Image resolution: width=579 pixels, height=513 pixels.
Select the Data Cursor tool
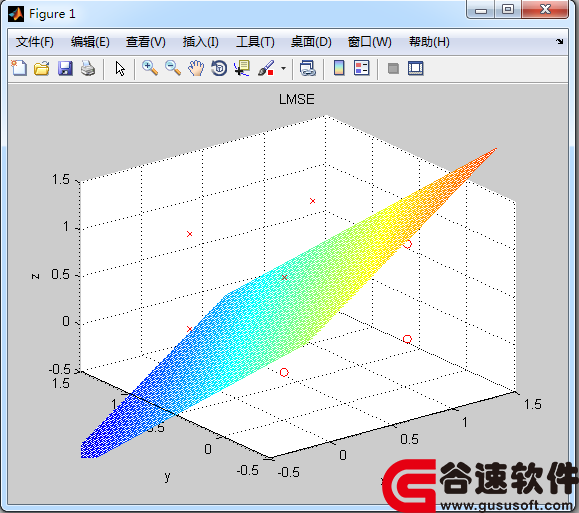(x=242, y=68)
